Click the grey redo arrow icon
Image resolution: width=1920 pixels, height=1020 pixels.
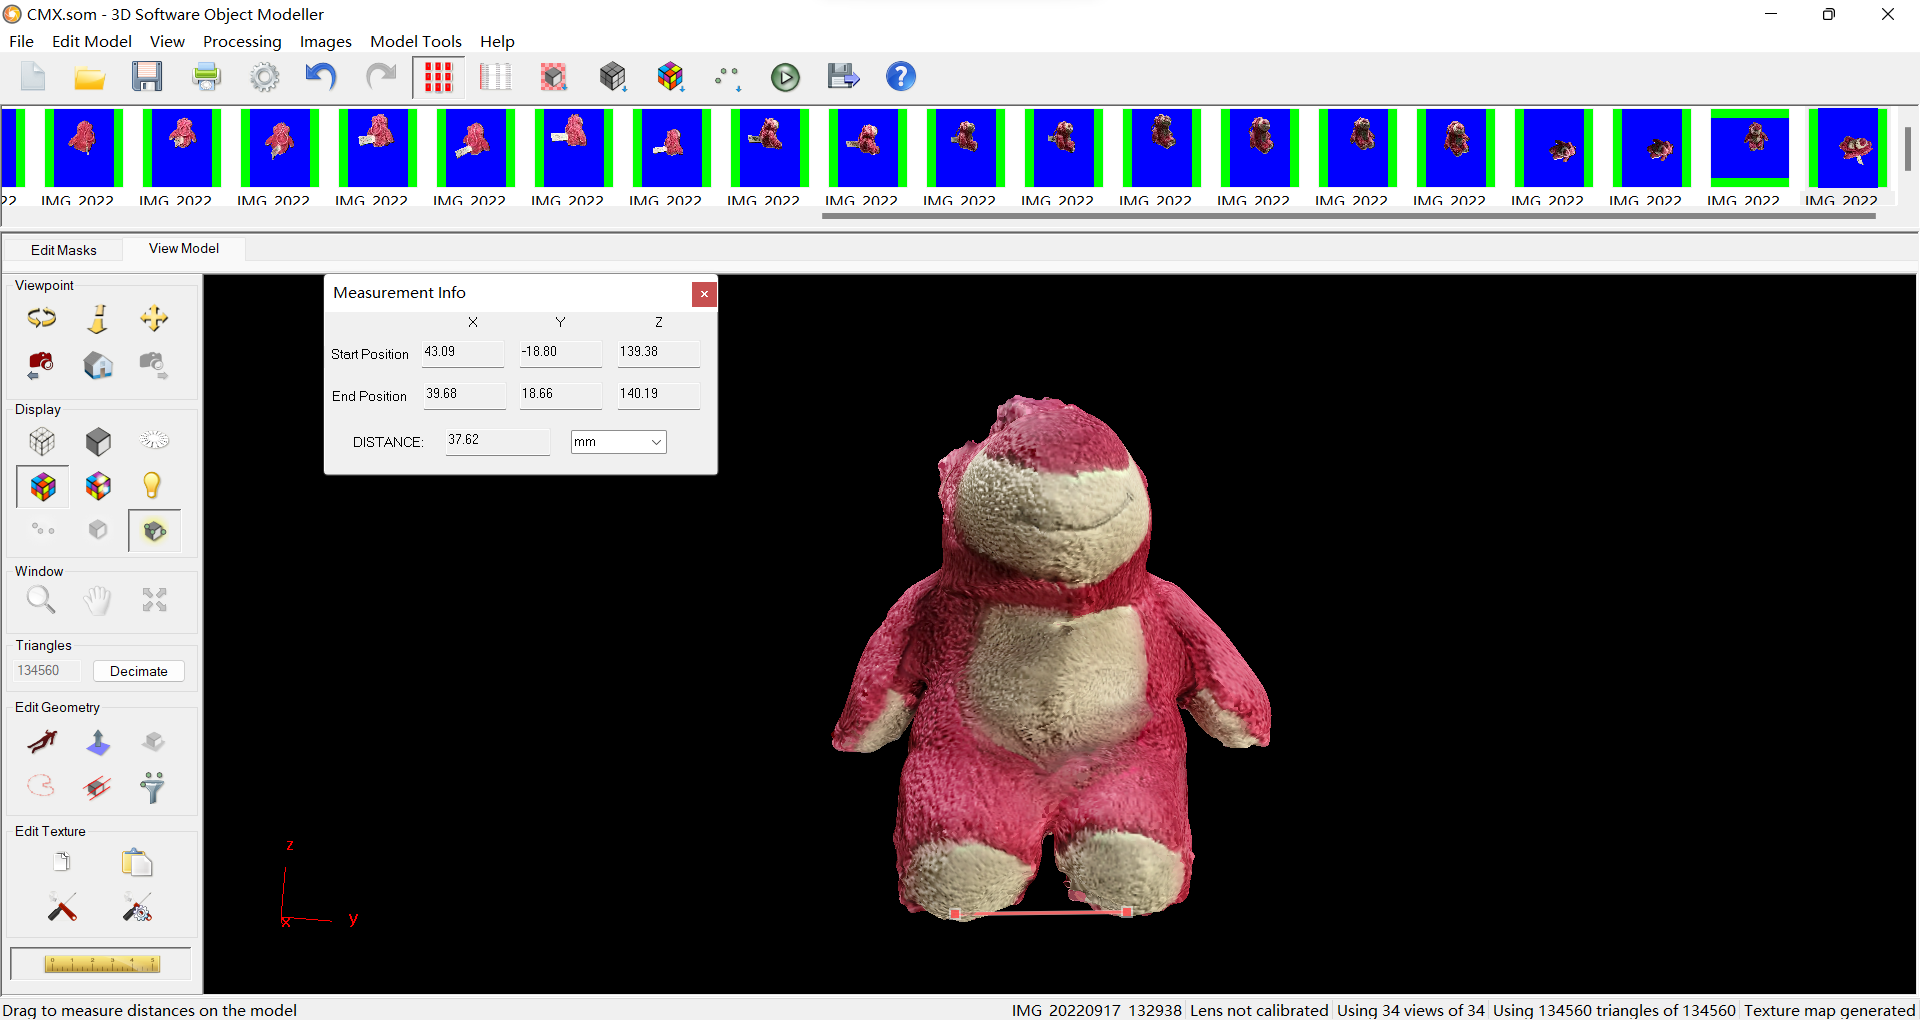click(x=380, y=77)
